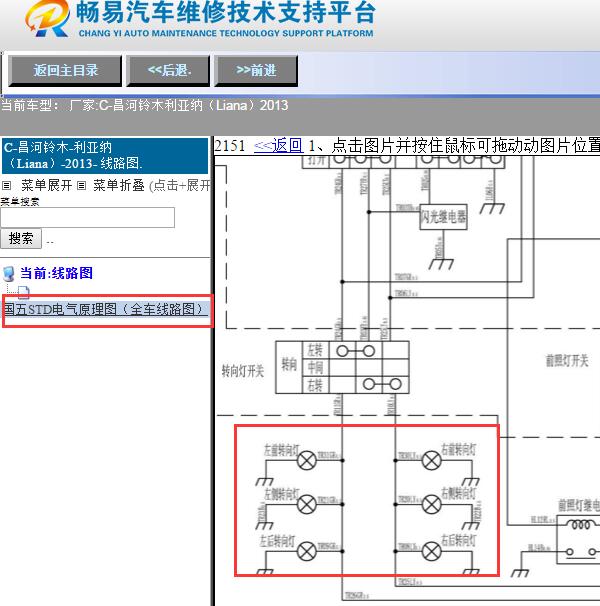This screenshot has height=606, width=600.
Task: Click the <<返回 link above the diagram
Action: [x=279, y=146]
